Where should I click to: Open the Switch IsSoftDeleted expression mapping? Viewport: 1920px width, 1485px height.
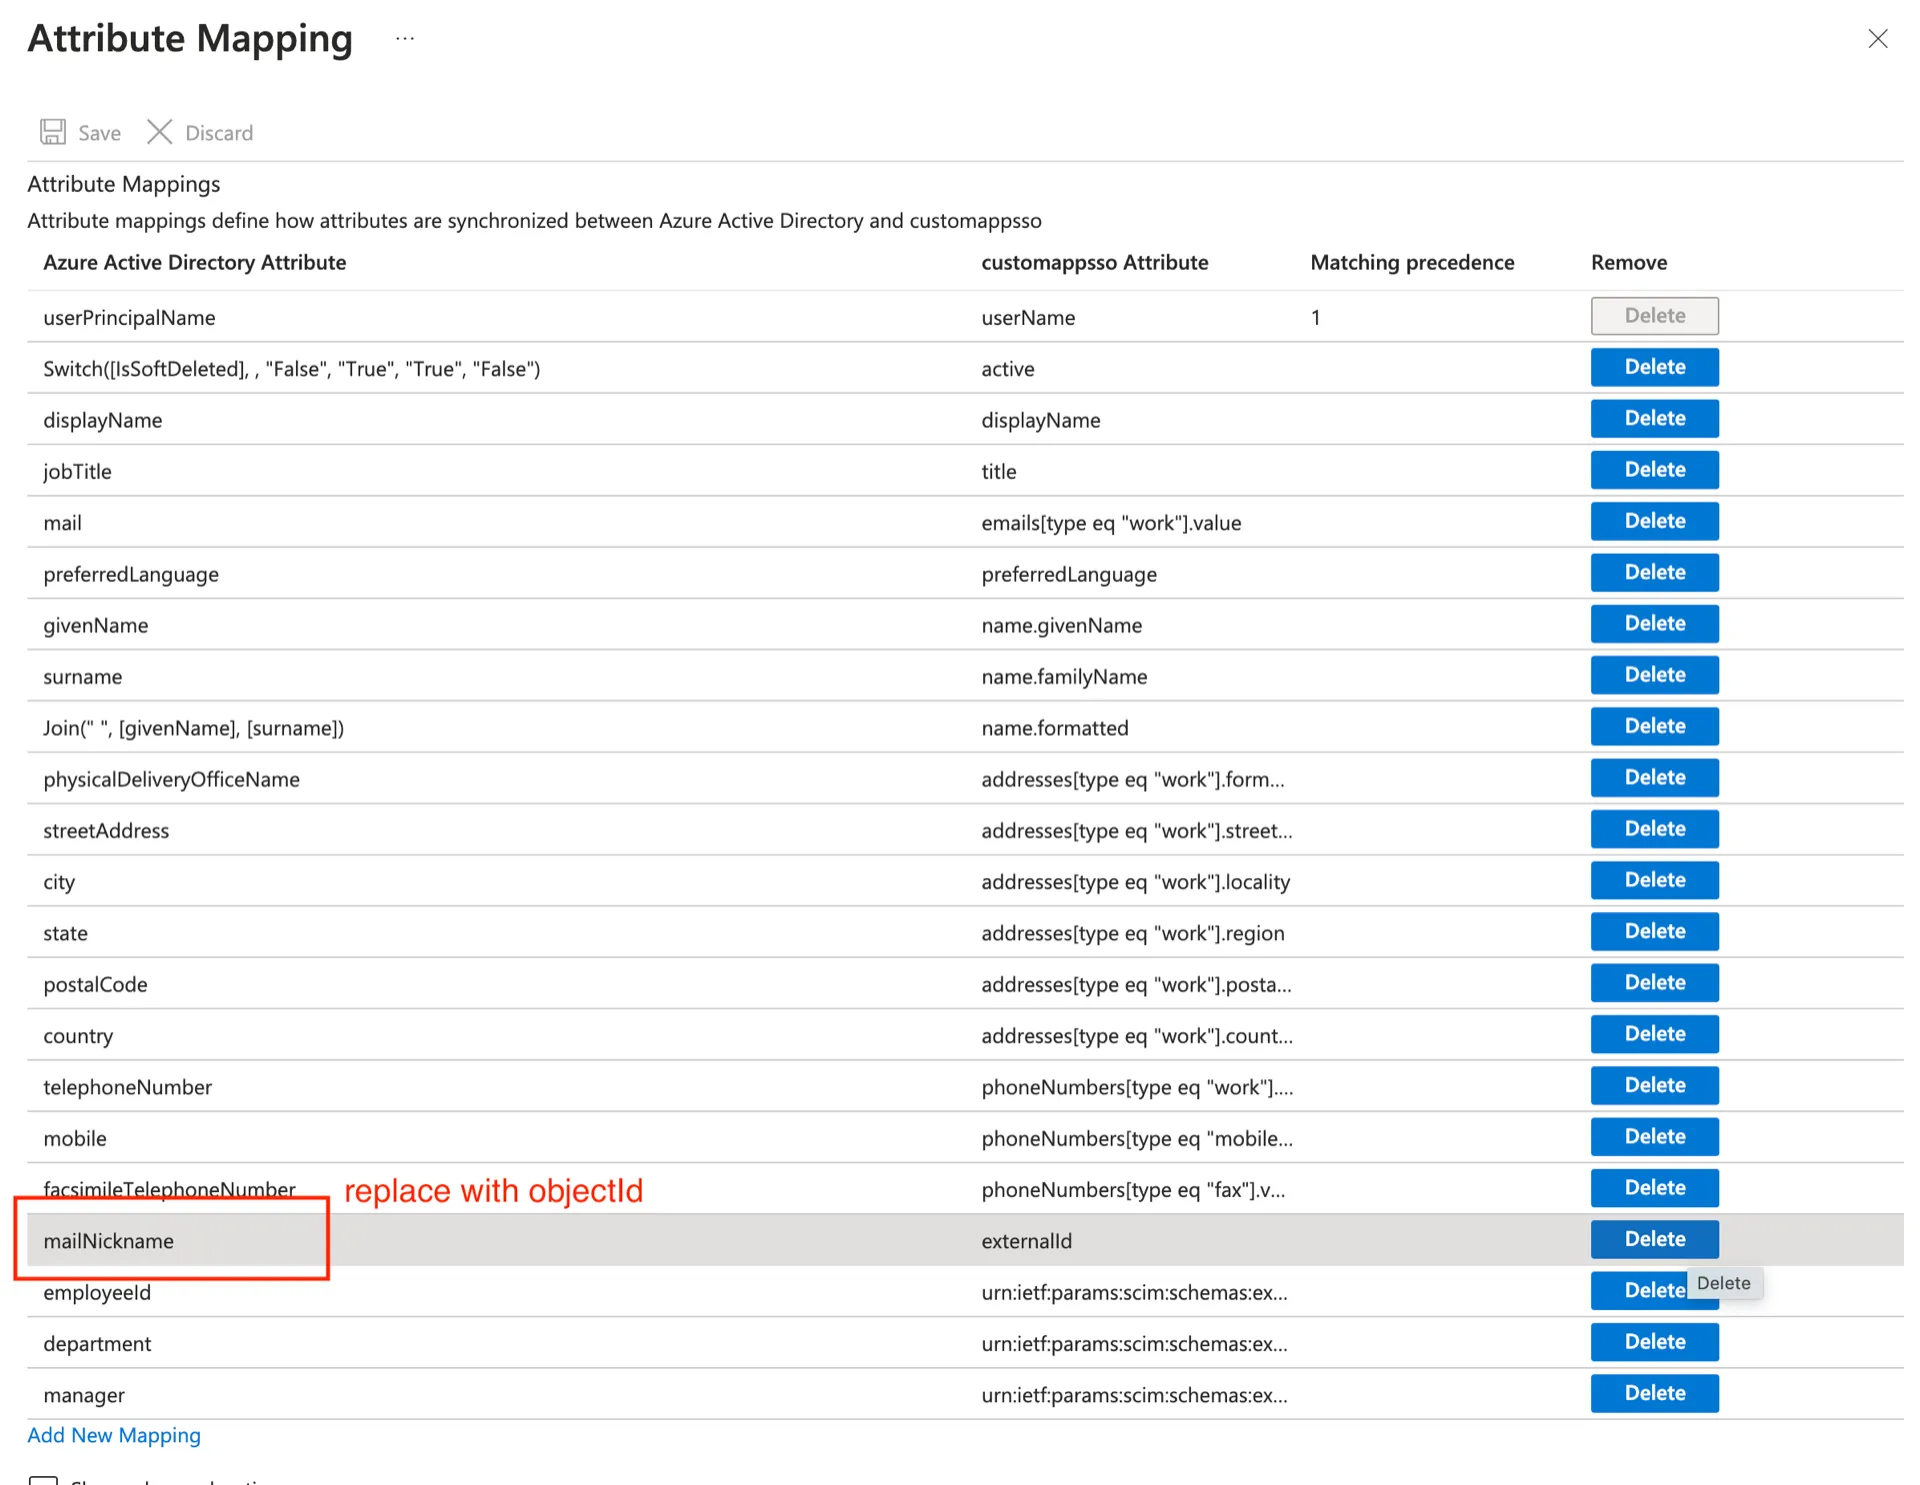pos(291,369)
